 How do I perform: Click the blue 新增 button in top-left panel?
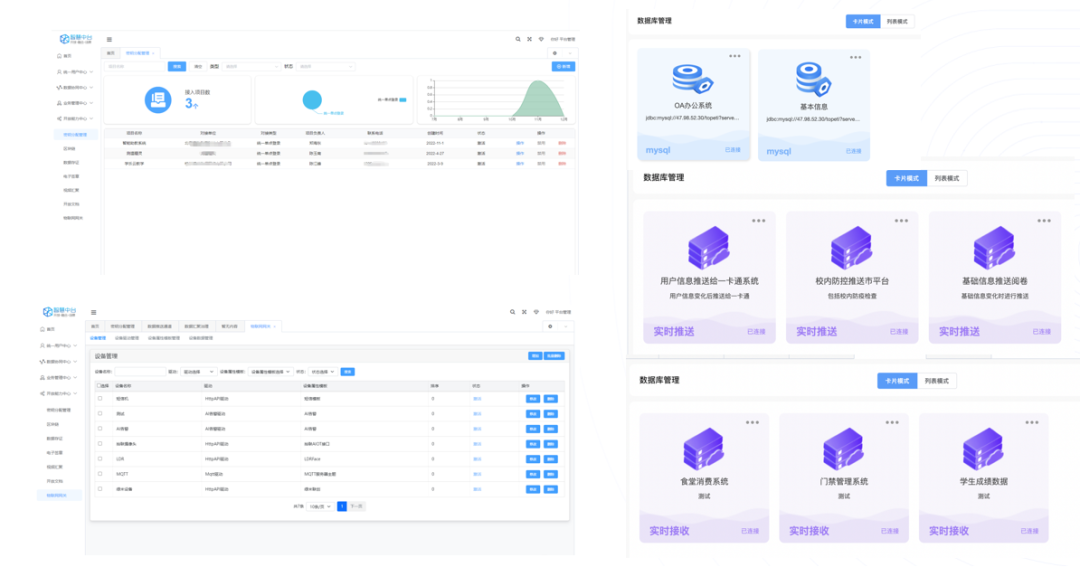pos(564,67)
